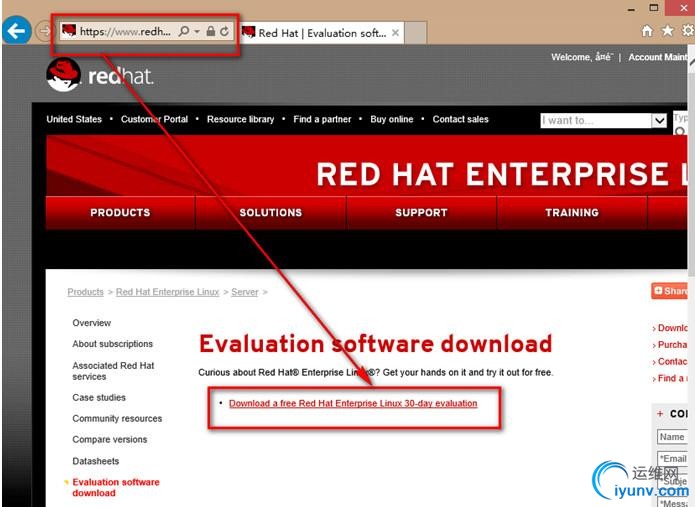Open Datasheets in sidebar
The image size is (695, 507).
96,461
